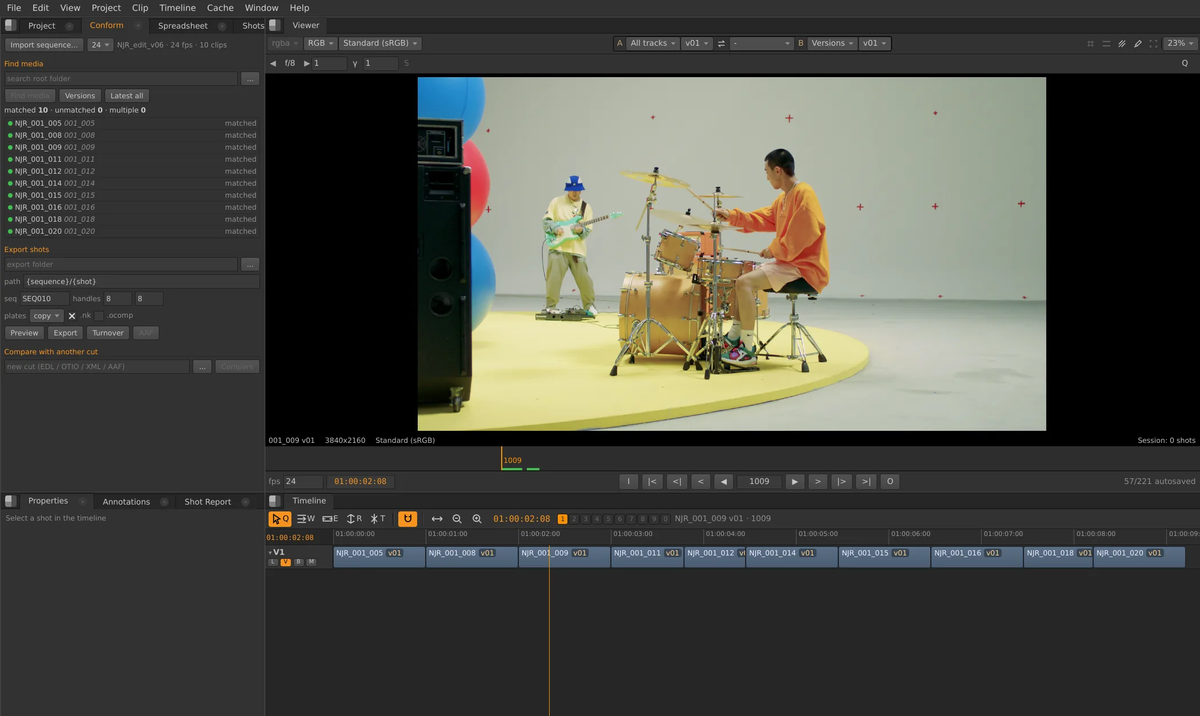Select the NJR_001_014 clip in timeline
Viewport: 1200px width, 716px height.
tap(792, 557)
